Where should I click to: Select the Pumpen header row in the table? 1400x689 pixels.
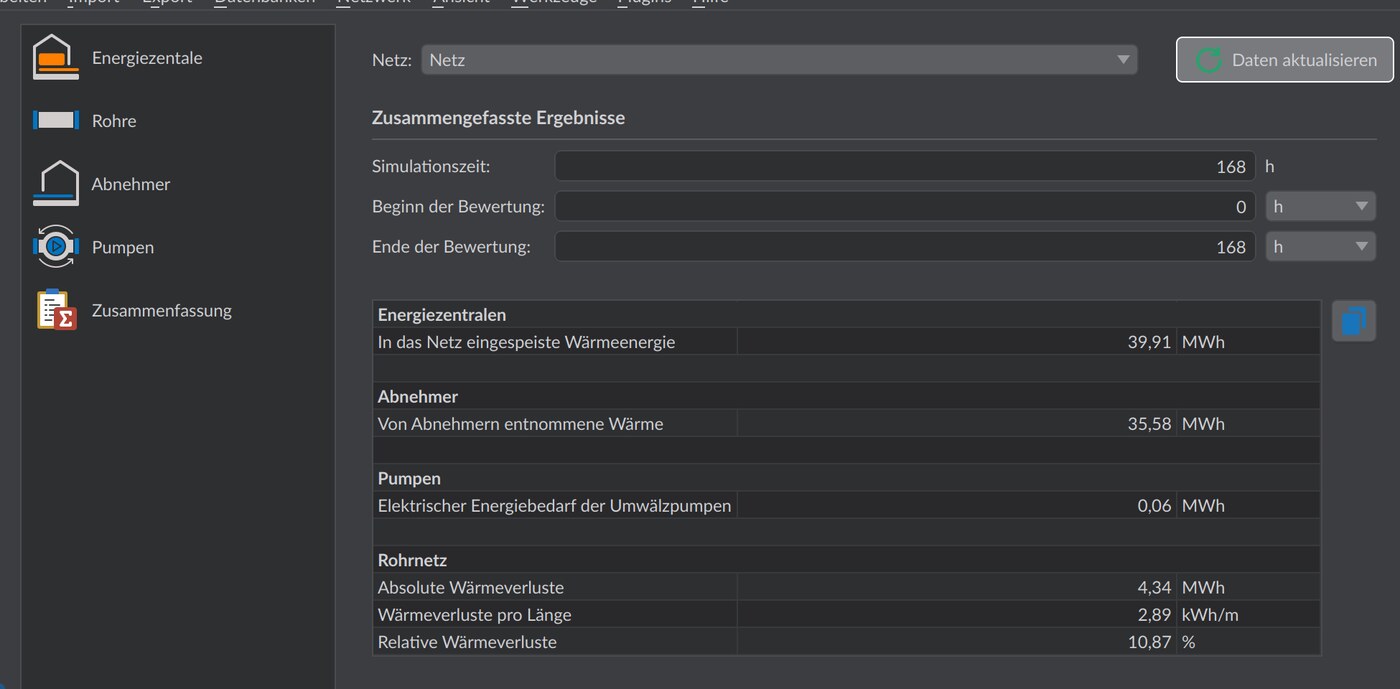847,478
